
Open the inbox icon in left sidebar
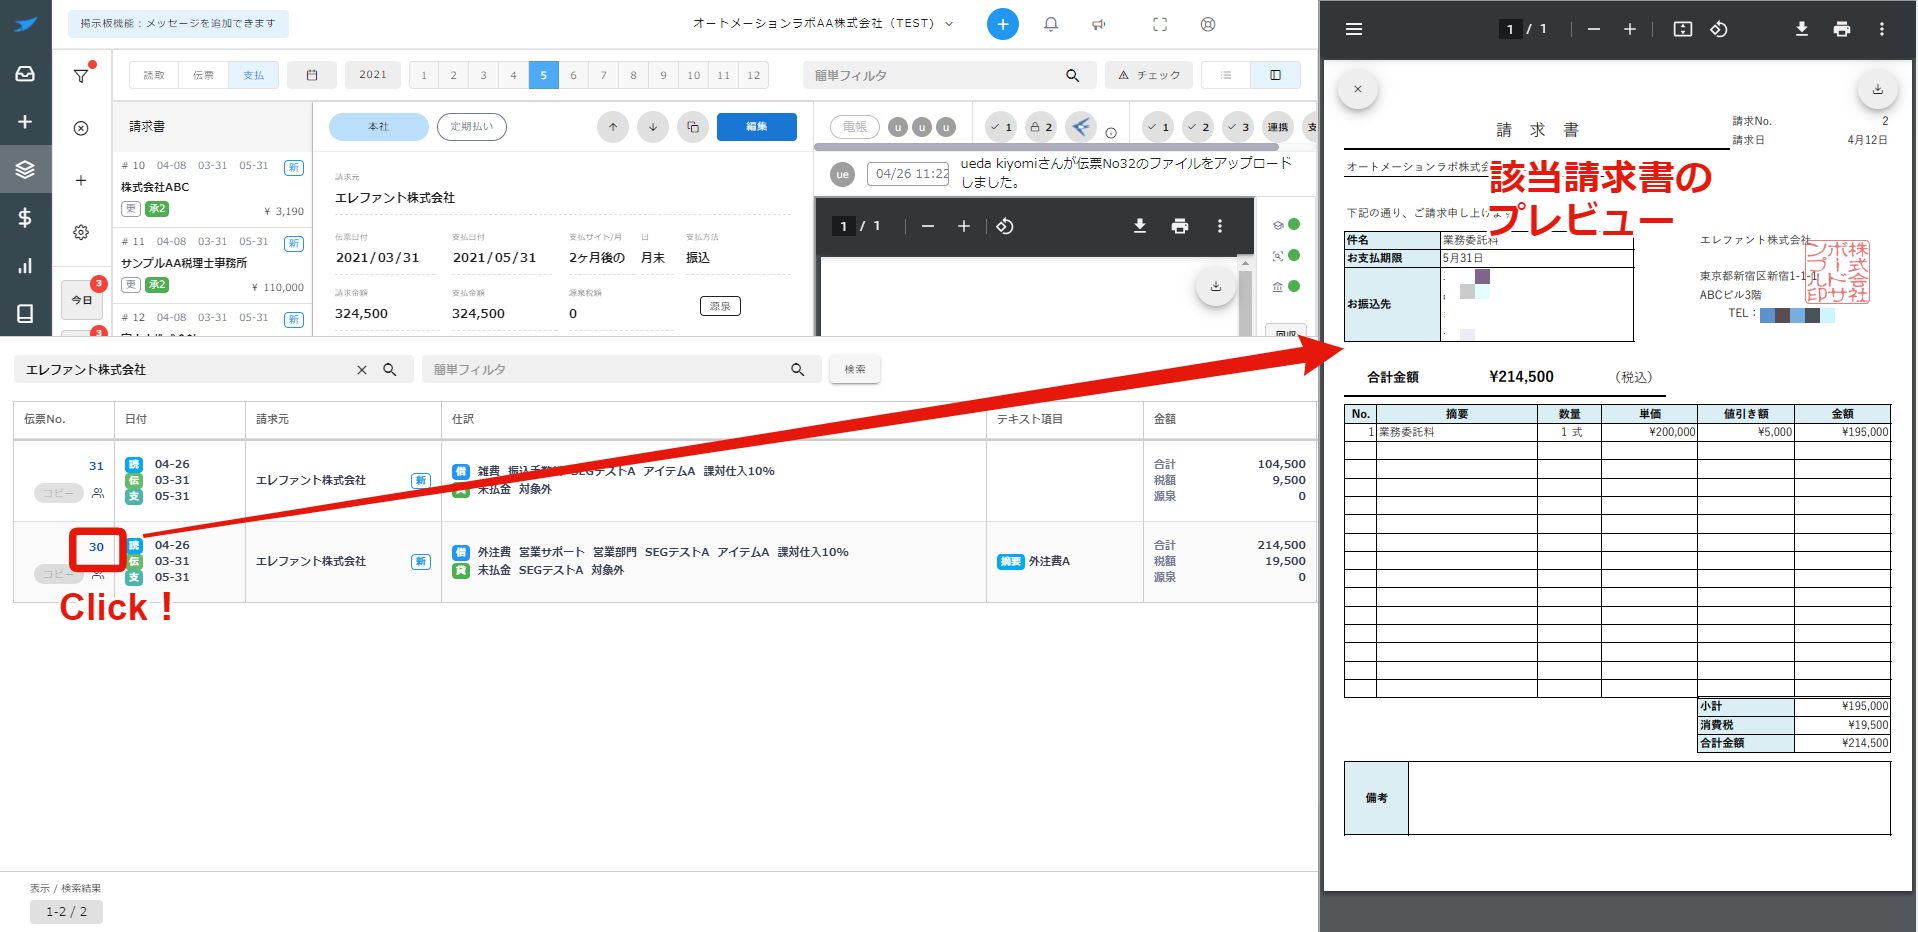coord(25,73)
